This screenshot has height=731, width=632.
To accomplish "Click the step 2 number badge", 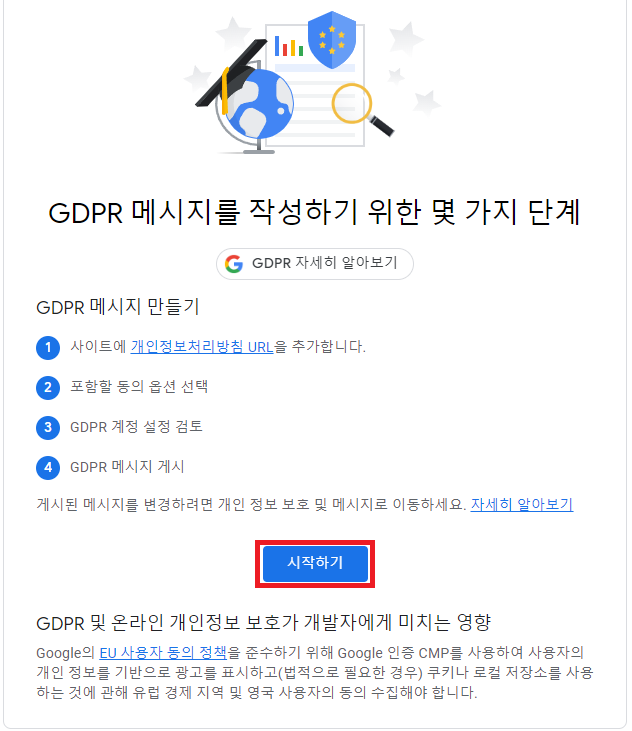I will pos(48,388).
